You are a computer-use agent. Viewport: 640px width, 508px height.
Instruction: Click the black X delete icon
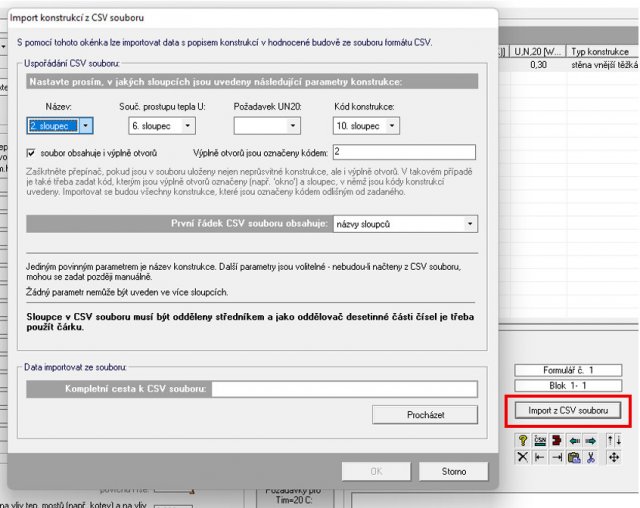(522, 457)
